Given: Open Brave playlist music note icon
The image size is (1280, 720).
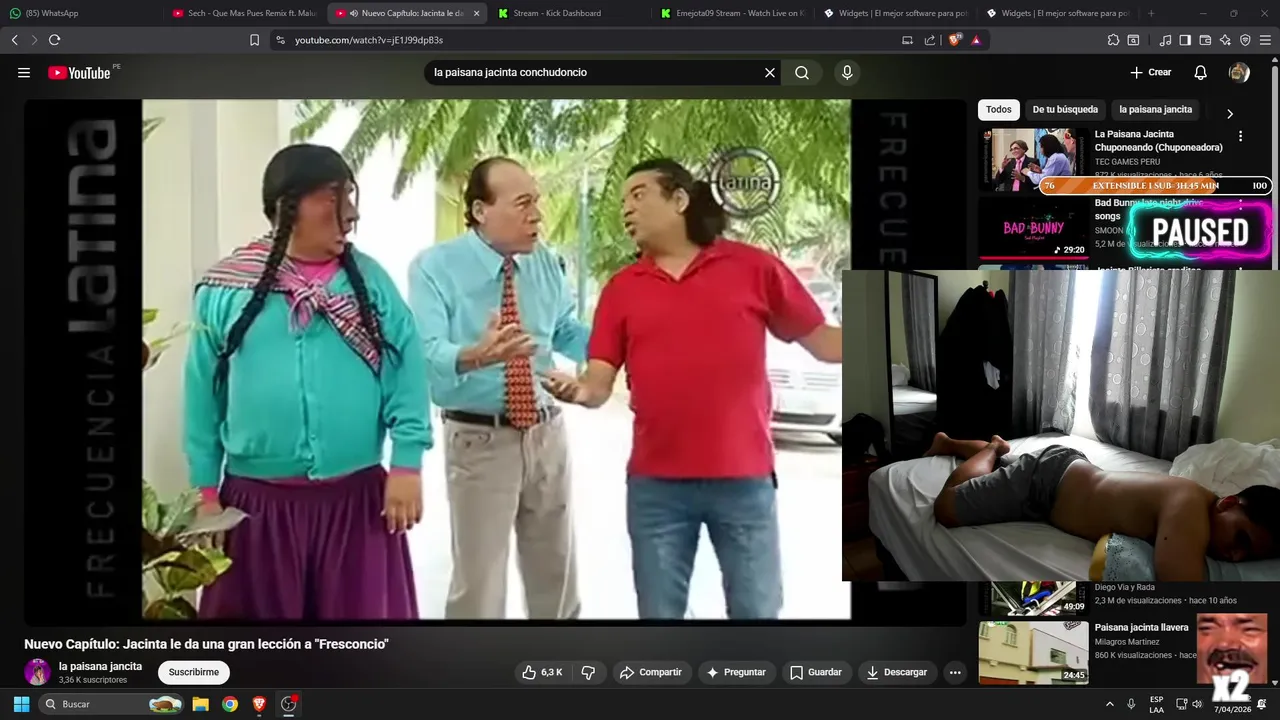Looking at the screenshot, I should pos(1165,40).
